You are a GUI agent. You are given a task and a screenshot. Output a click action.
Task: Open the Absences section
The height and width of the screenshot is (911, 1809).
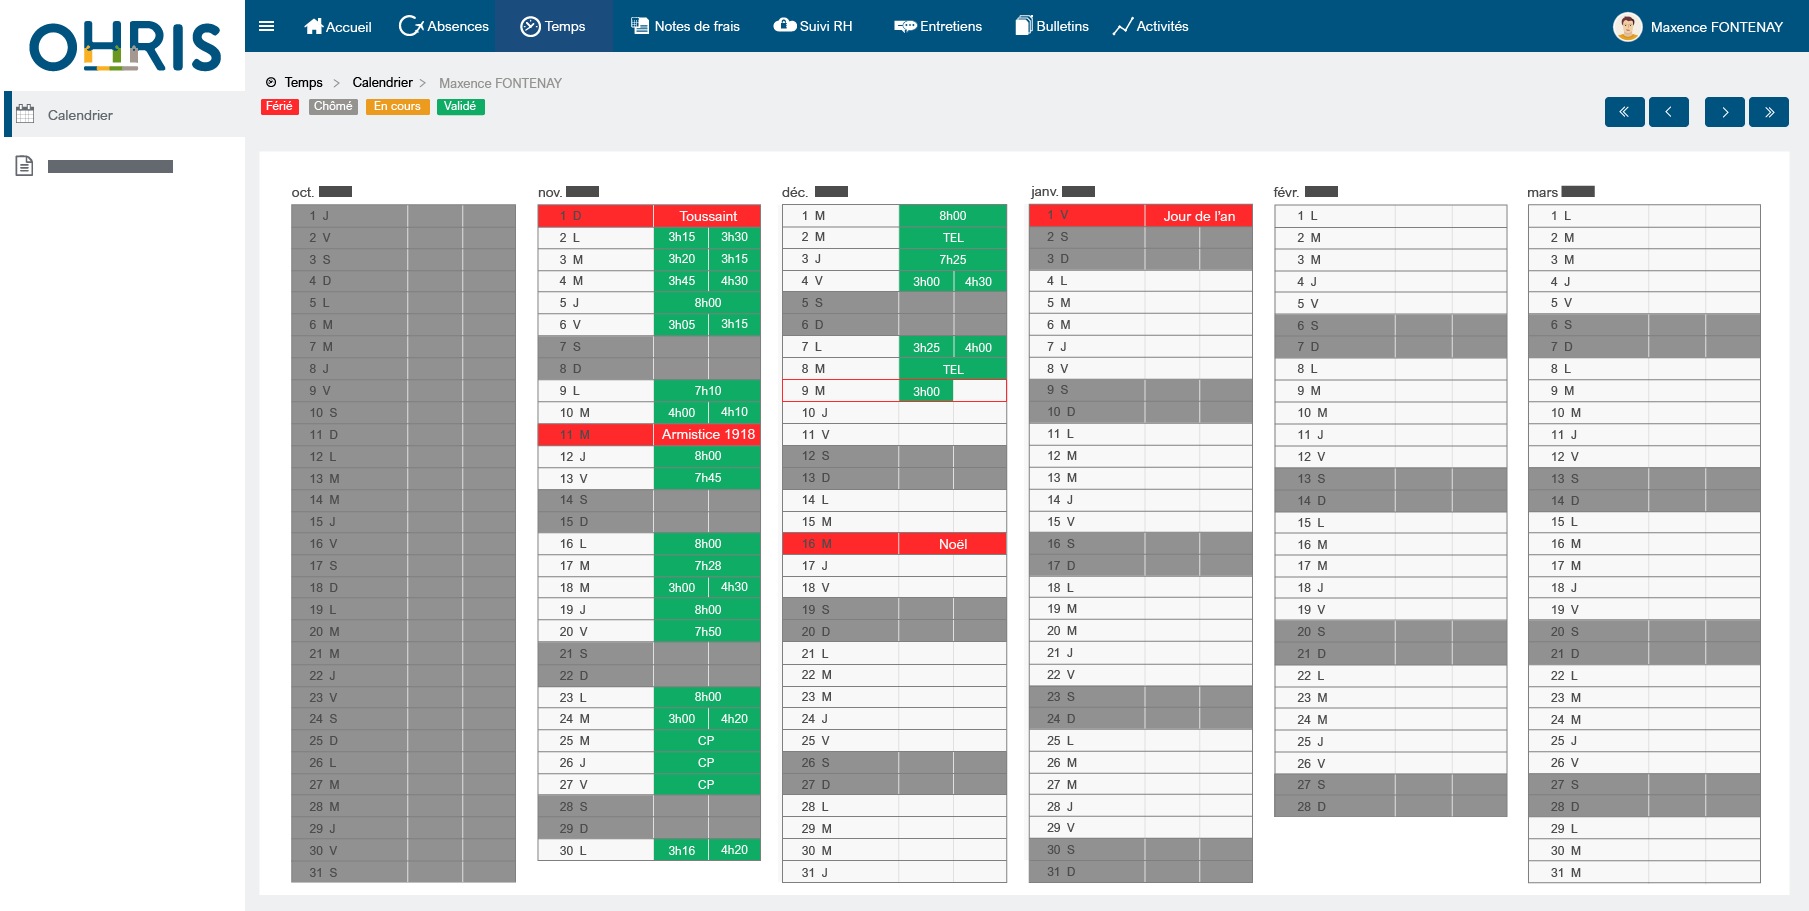pyautogui.click(x=444, y=26)
